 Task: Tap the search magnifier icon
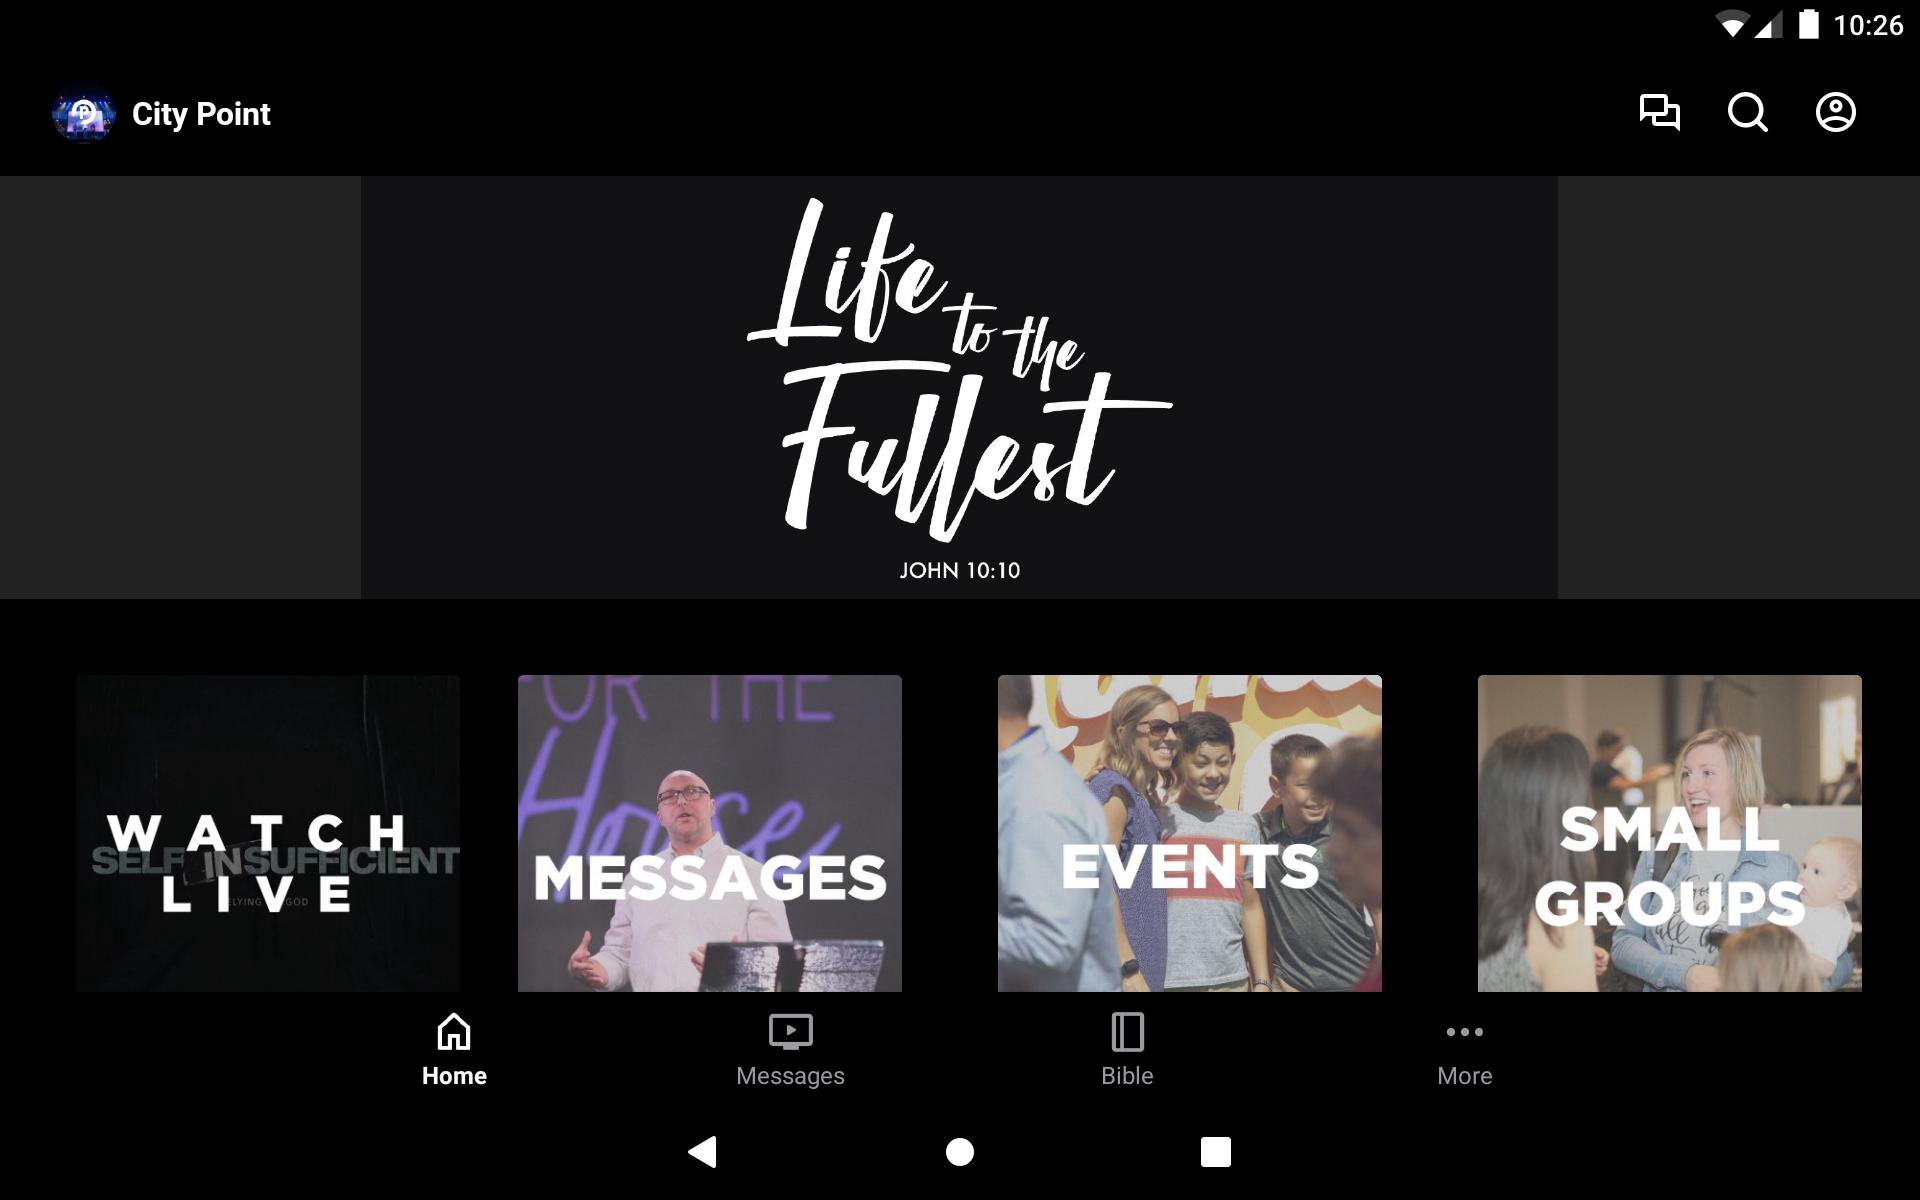click(x=1747, y=112)
